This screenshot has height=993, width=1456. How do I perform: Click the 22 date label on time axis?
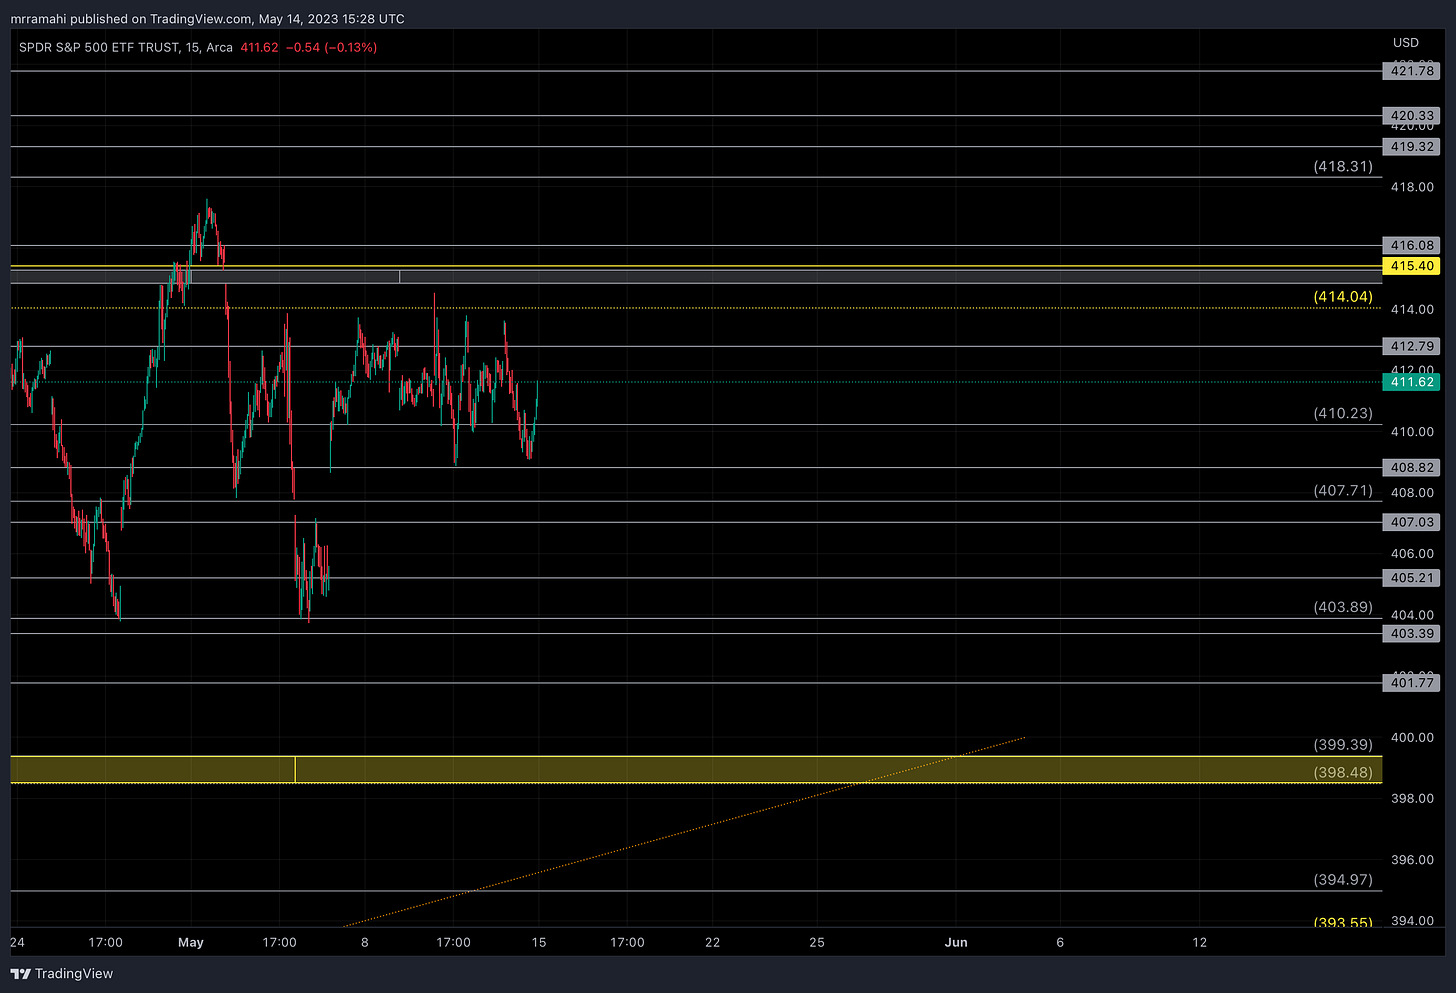tap(712, 942)
